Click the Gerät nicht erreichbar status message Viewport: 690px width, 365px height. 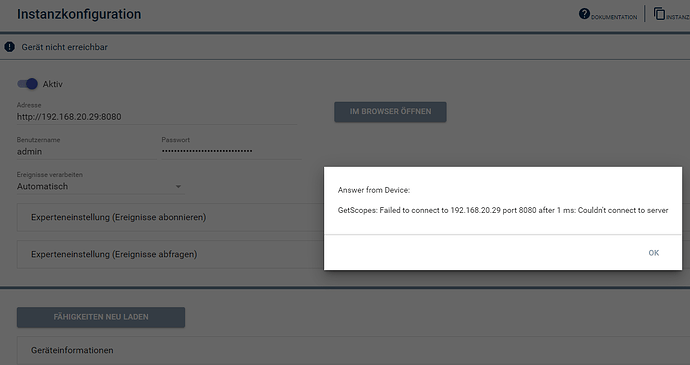pyautogui.click(x=64, y=47)
